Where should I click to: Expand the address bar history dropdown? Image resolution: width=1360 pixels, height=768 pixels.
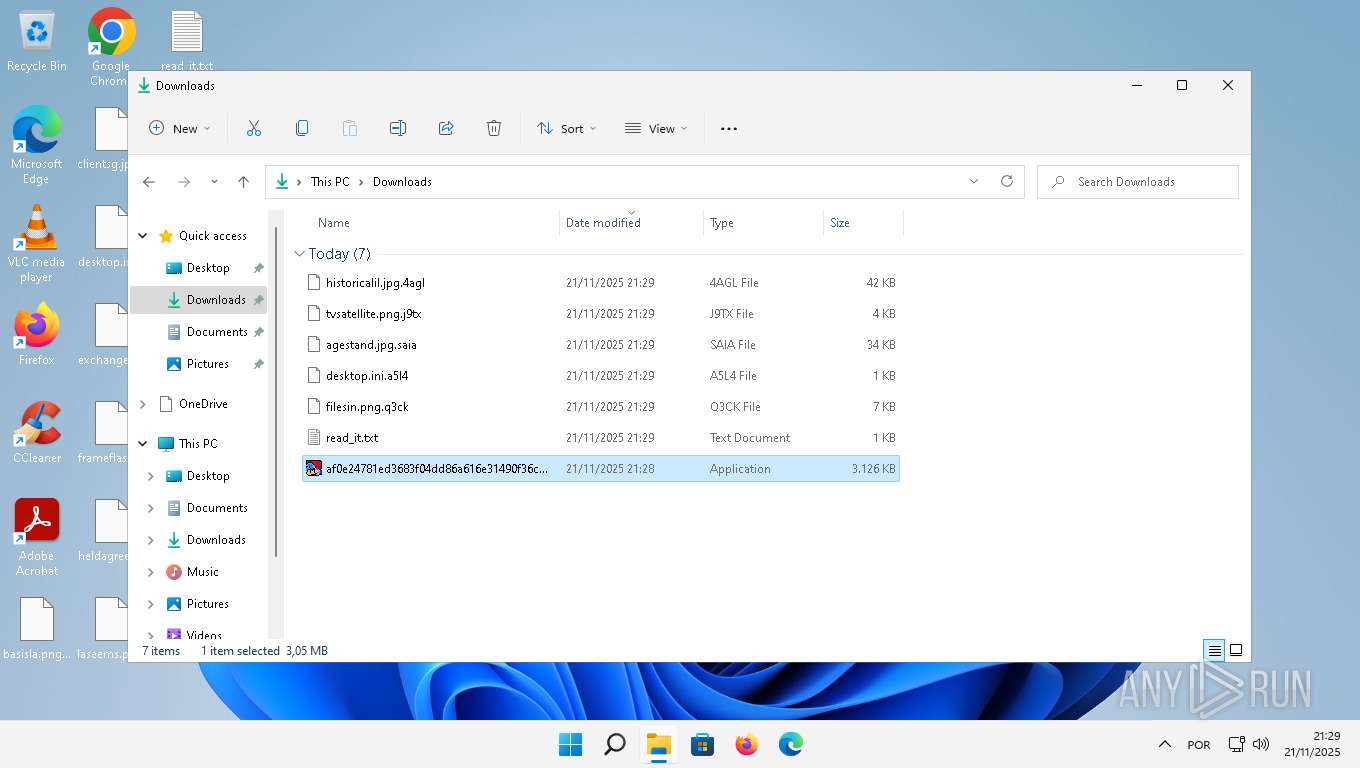tap(974, 182)
